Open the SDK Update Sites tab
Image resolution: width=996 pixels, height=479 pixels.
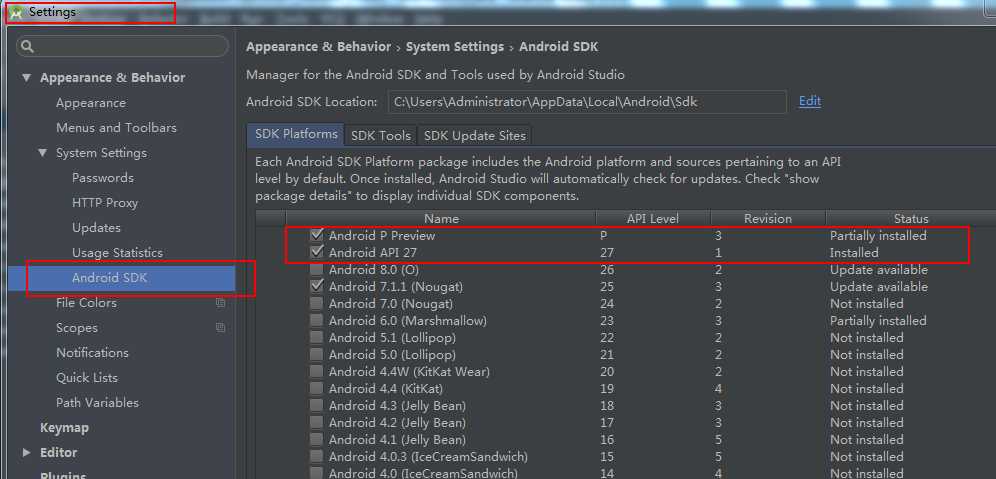tap(474, 136)
